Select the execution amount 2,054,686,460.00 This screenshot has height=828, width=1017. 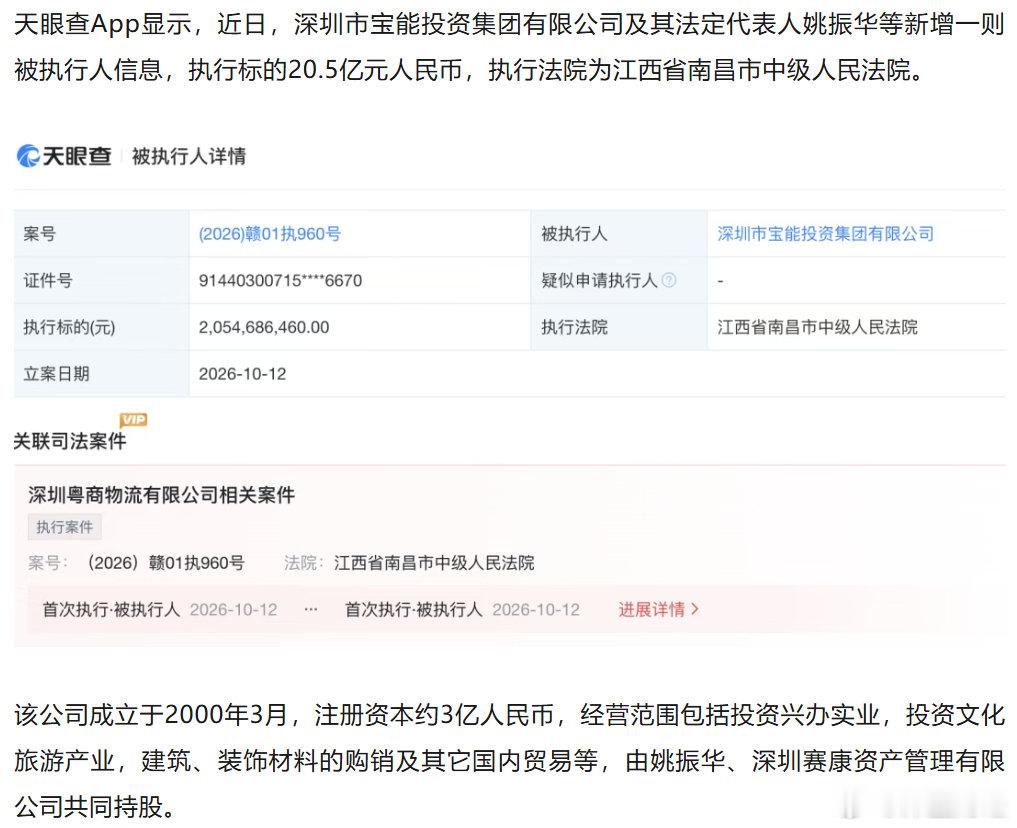coord(264,327)
